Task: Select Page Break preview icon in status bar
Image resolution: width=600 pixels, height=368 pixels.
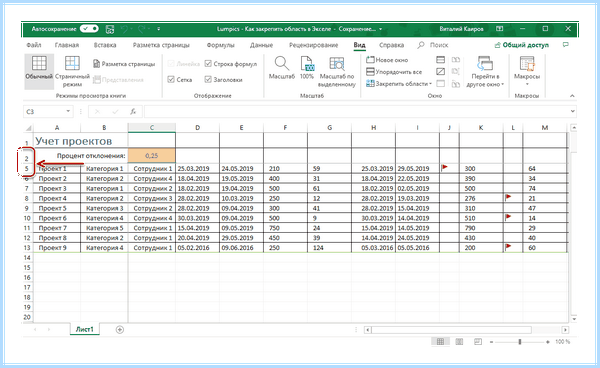Action: pos(478,342)
